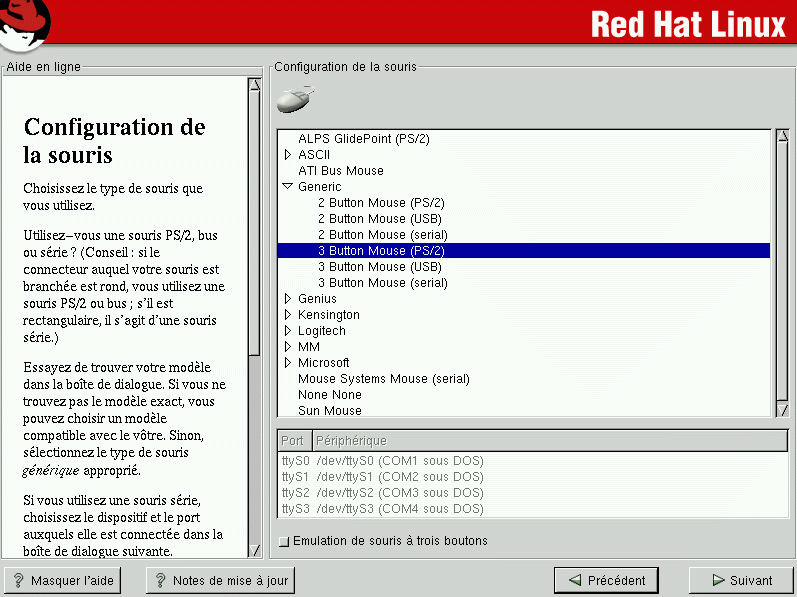
Task: Expand the ASCII mouse category
Action: (x=288, y=155)
